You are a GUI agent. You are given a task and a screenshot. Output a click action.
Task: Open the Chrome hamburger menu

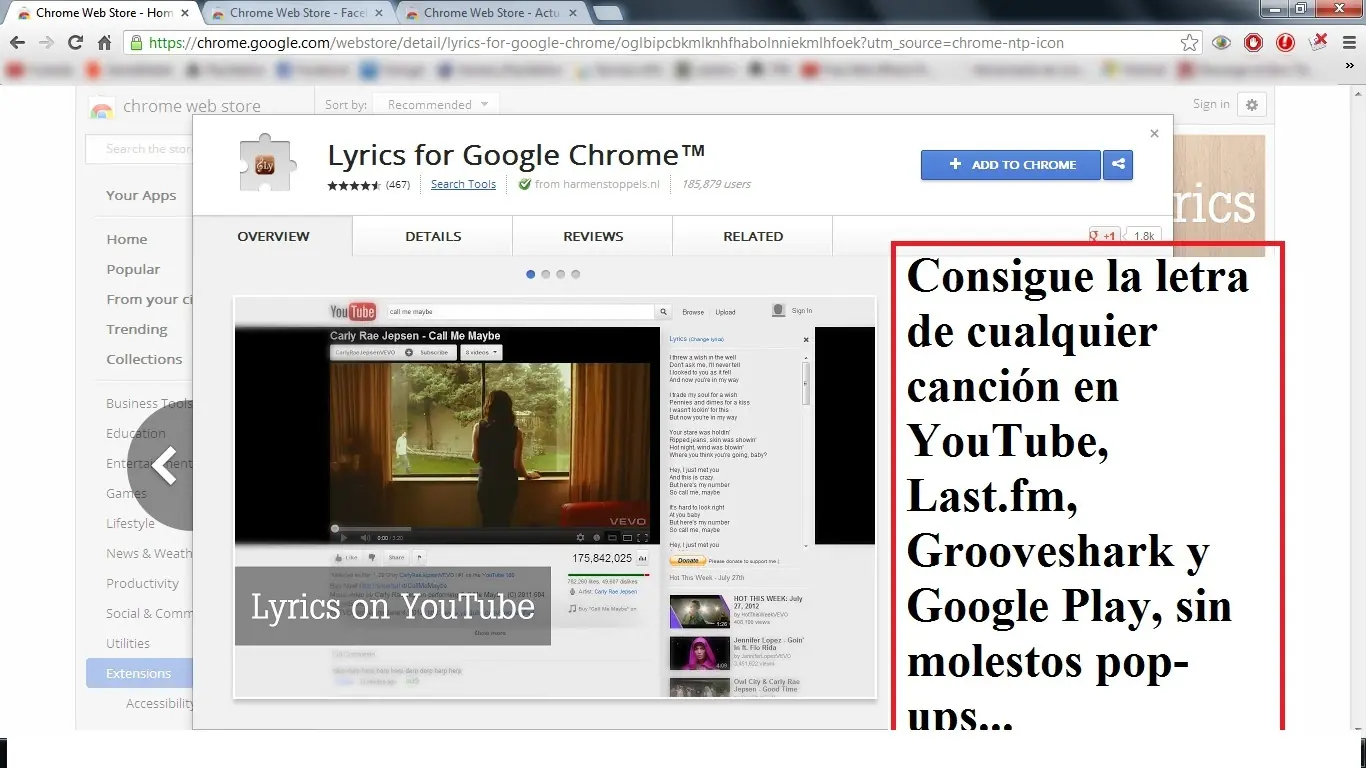(1349, 43)
